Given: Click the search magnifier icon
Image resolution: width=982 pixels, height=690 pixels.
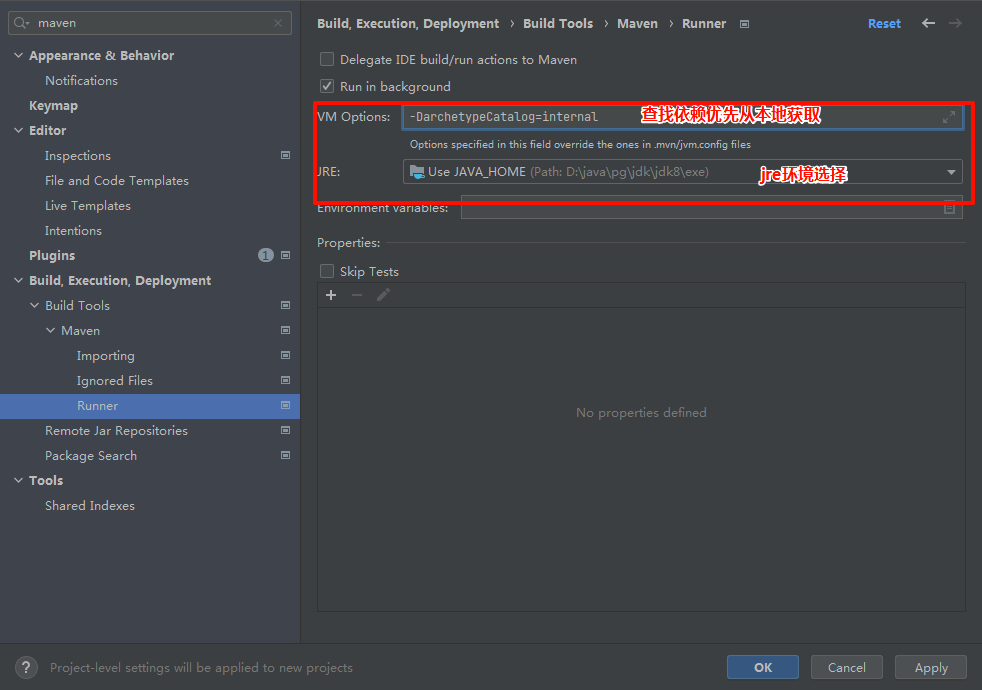Looking at the screenshot, I should point(21,23).
